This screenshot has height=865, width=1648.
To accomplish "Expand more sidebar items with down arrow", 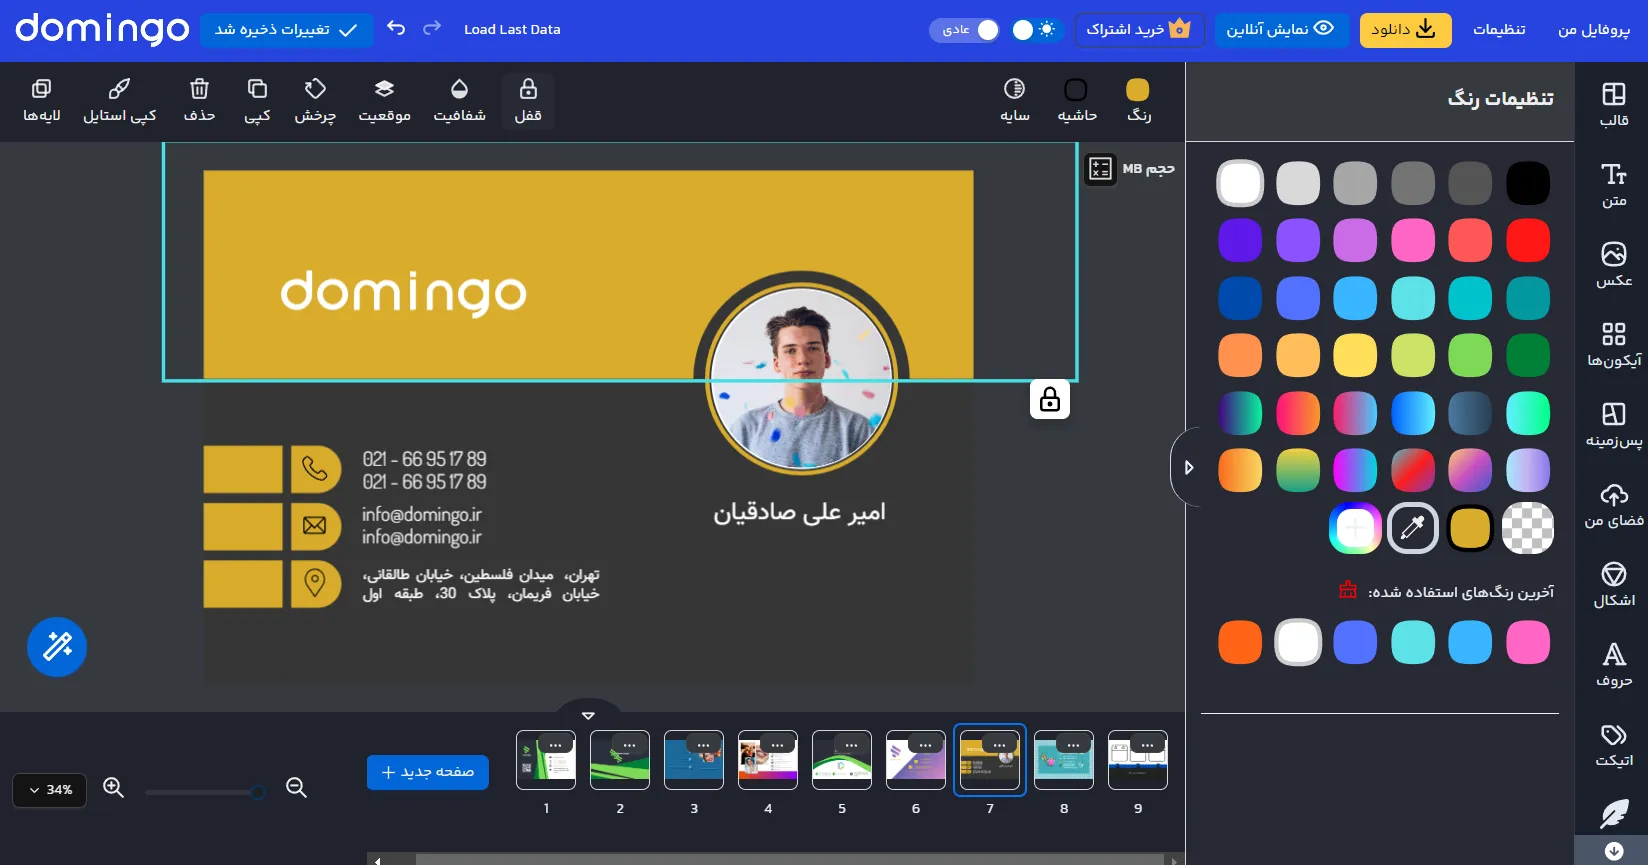I will [1613, 851].
